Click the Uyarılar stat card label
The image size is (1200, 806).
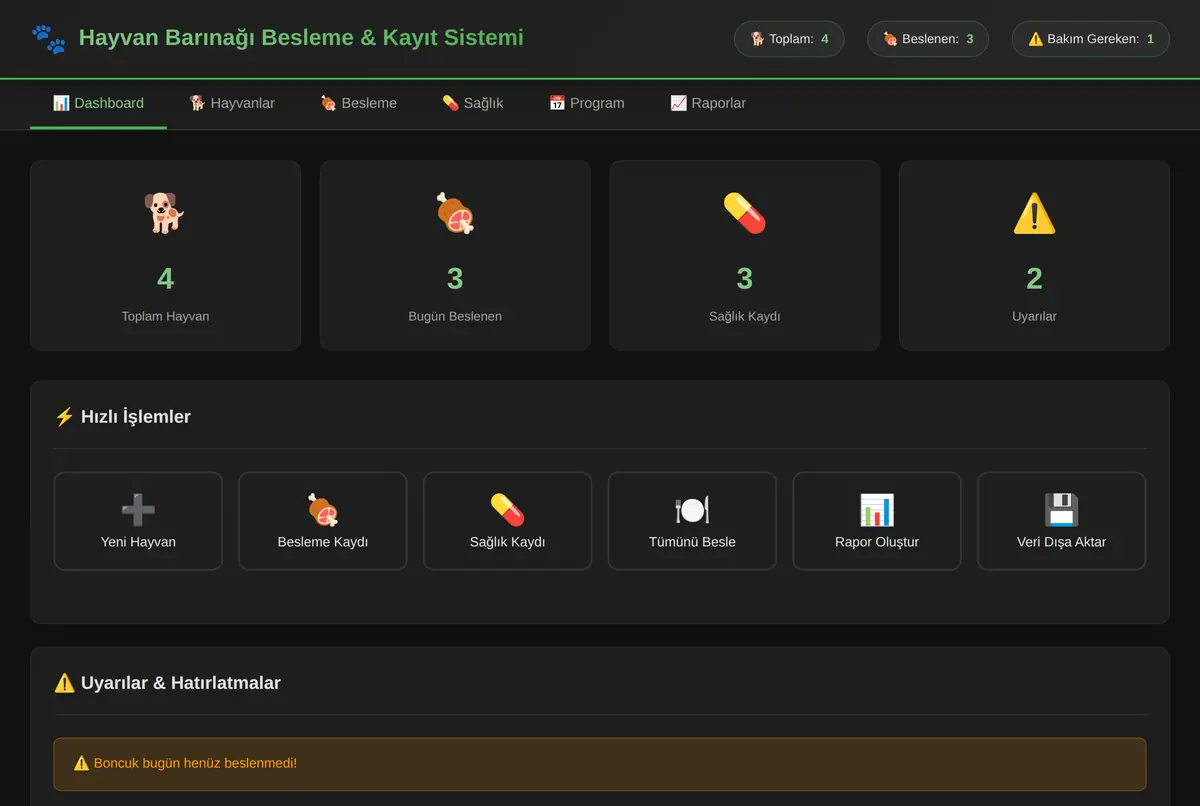point(1034,316)
